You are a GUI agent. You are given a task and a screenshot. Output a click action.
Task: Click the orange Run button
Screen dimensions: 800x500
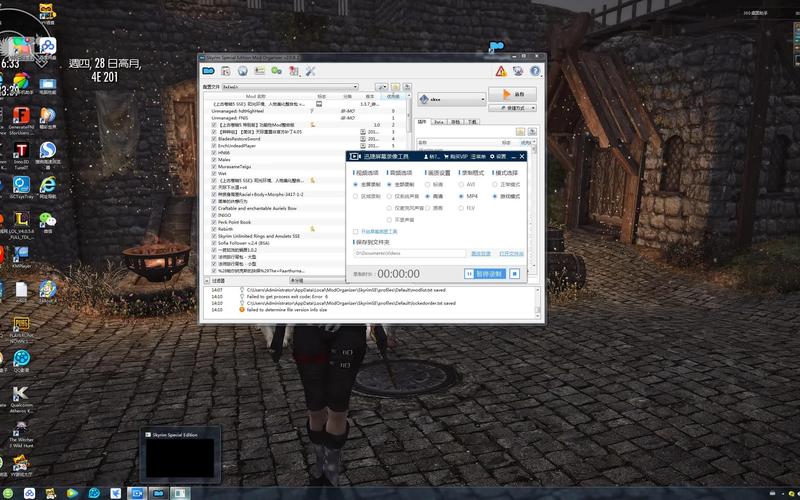[512, 94]
